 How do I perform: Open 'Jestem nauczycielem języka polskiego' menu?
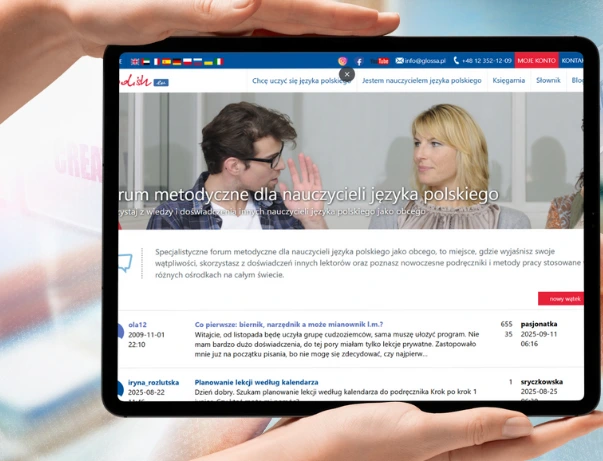(422, 81)
